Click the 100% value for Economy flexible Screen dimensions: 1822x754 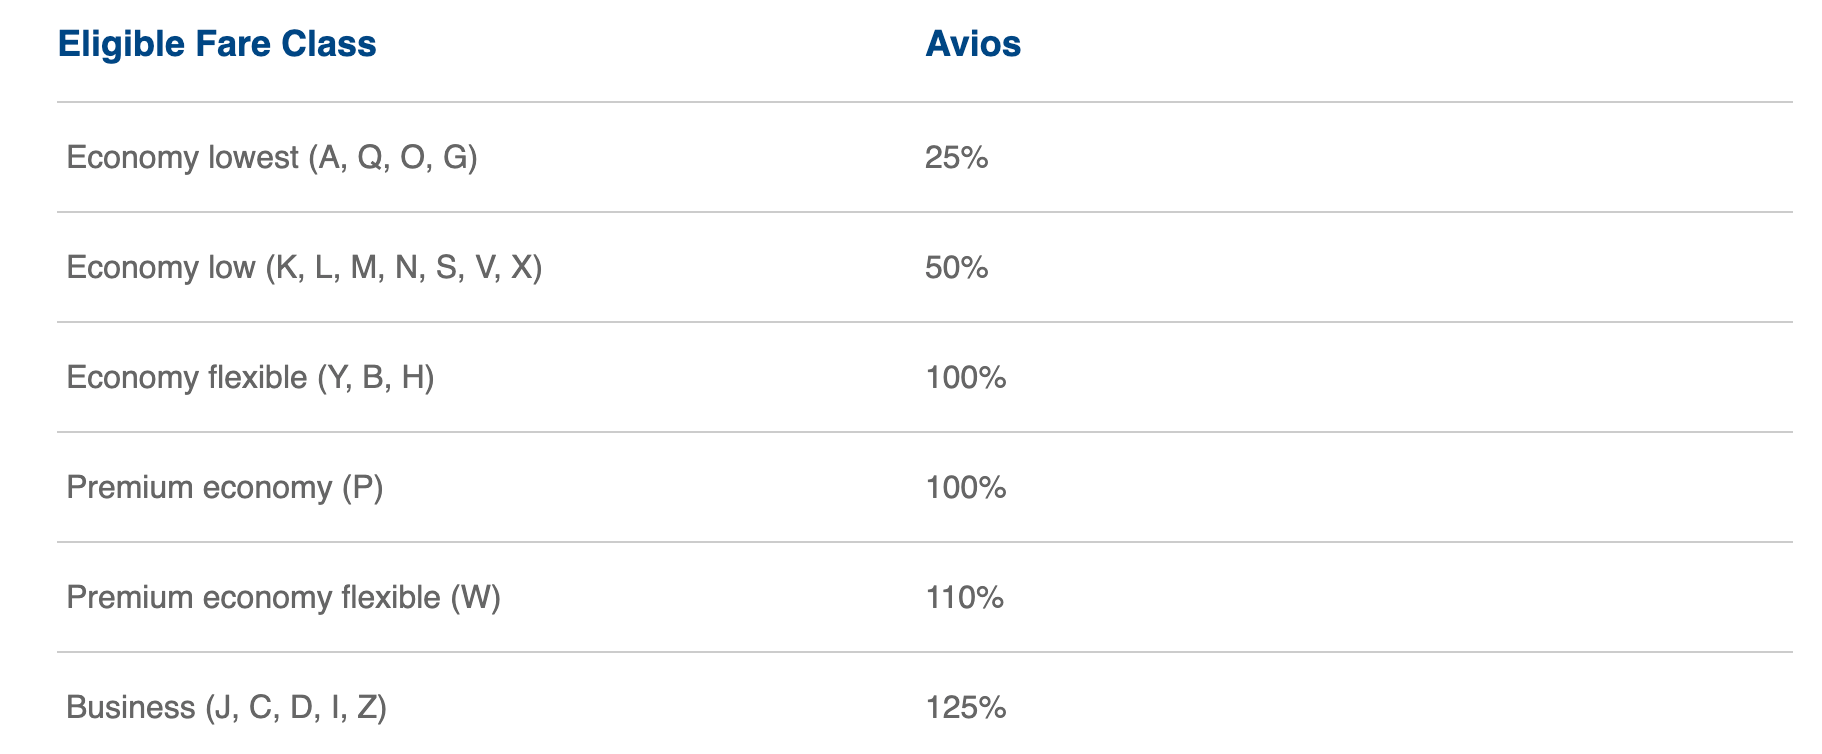(x=965, y=378)
